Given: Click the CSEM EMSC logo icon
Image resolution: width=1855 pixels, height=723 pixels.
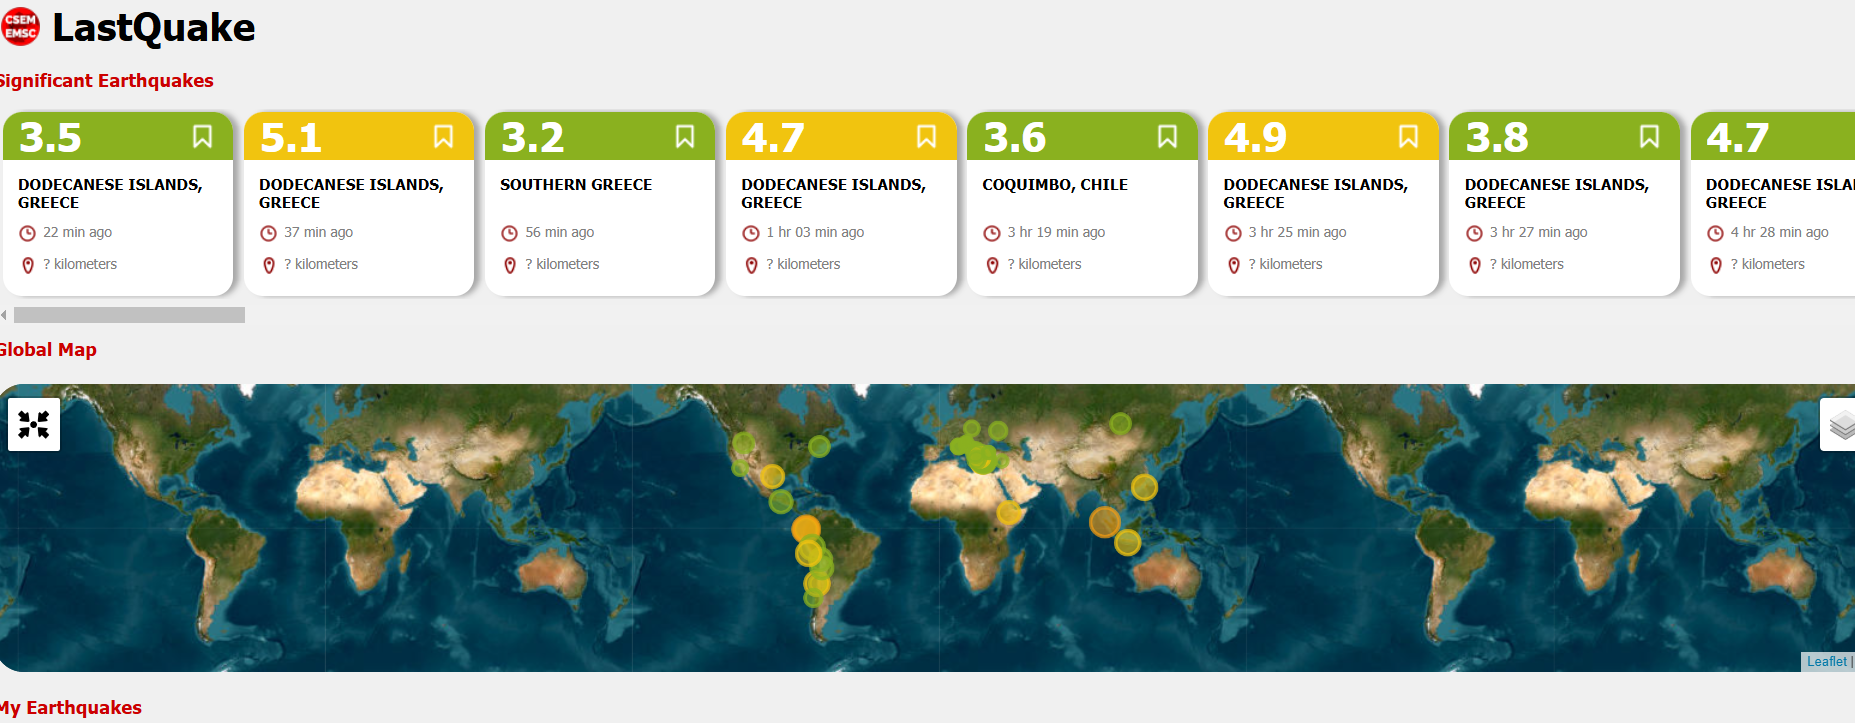Looking at the screenshot, I should (20, 27).
